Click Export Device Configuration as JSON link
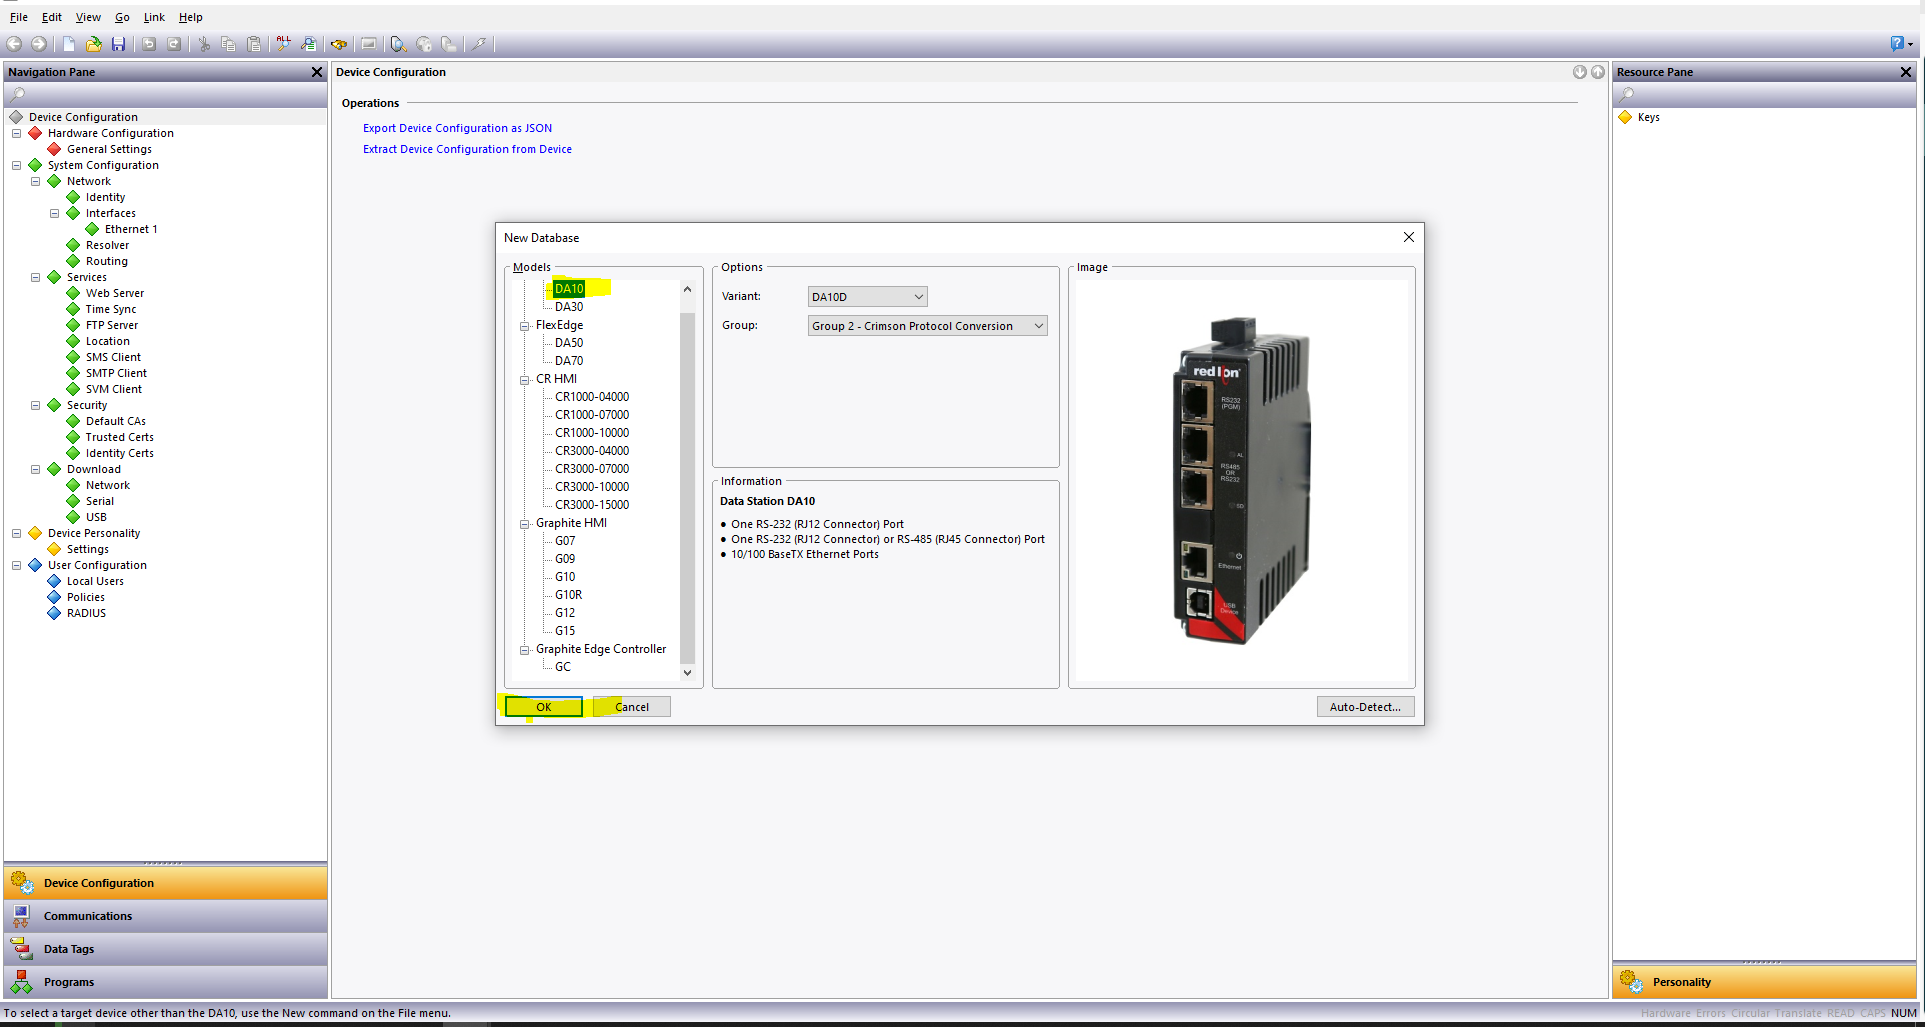 [x=457, y=128]
